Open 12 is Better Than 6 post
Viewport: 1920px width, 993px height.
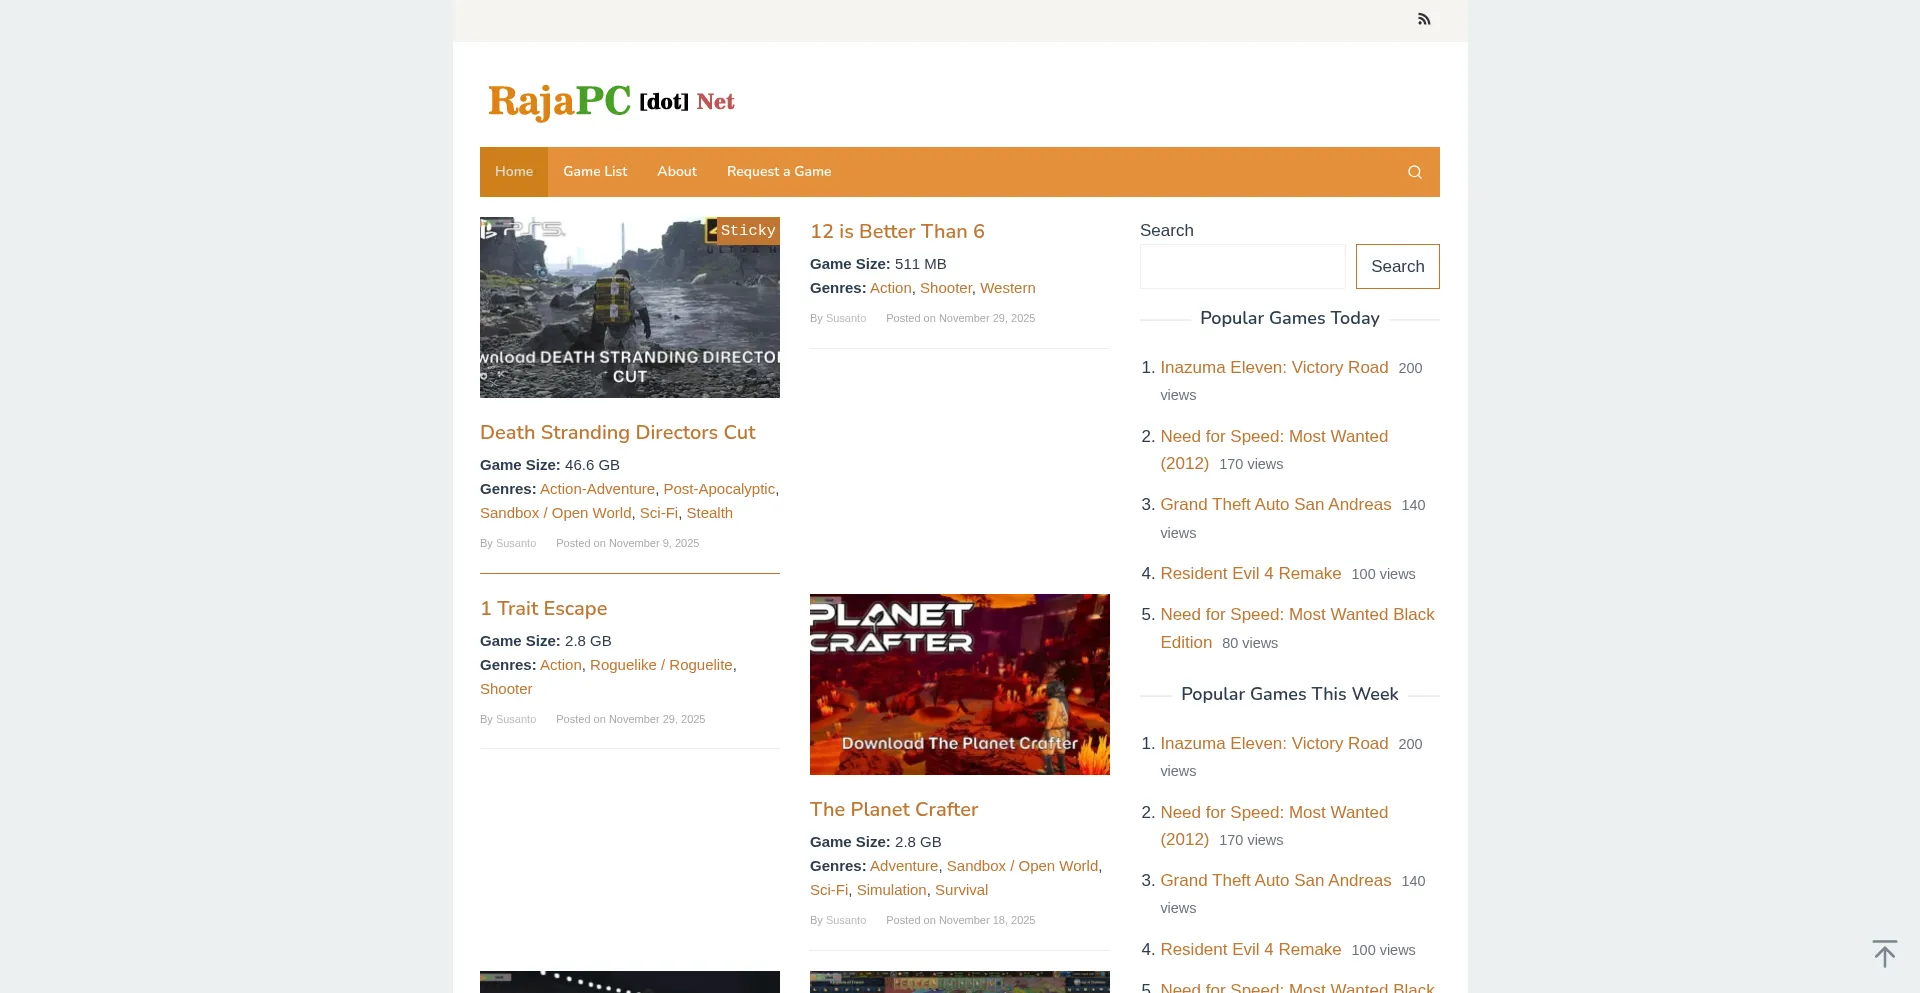pyautogui.click(x=897, y=231)
